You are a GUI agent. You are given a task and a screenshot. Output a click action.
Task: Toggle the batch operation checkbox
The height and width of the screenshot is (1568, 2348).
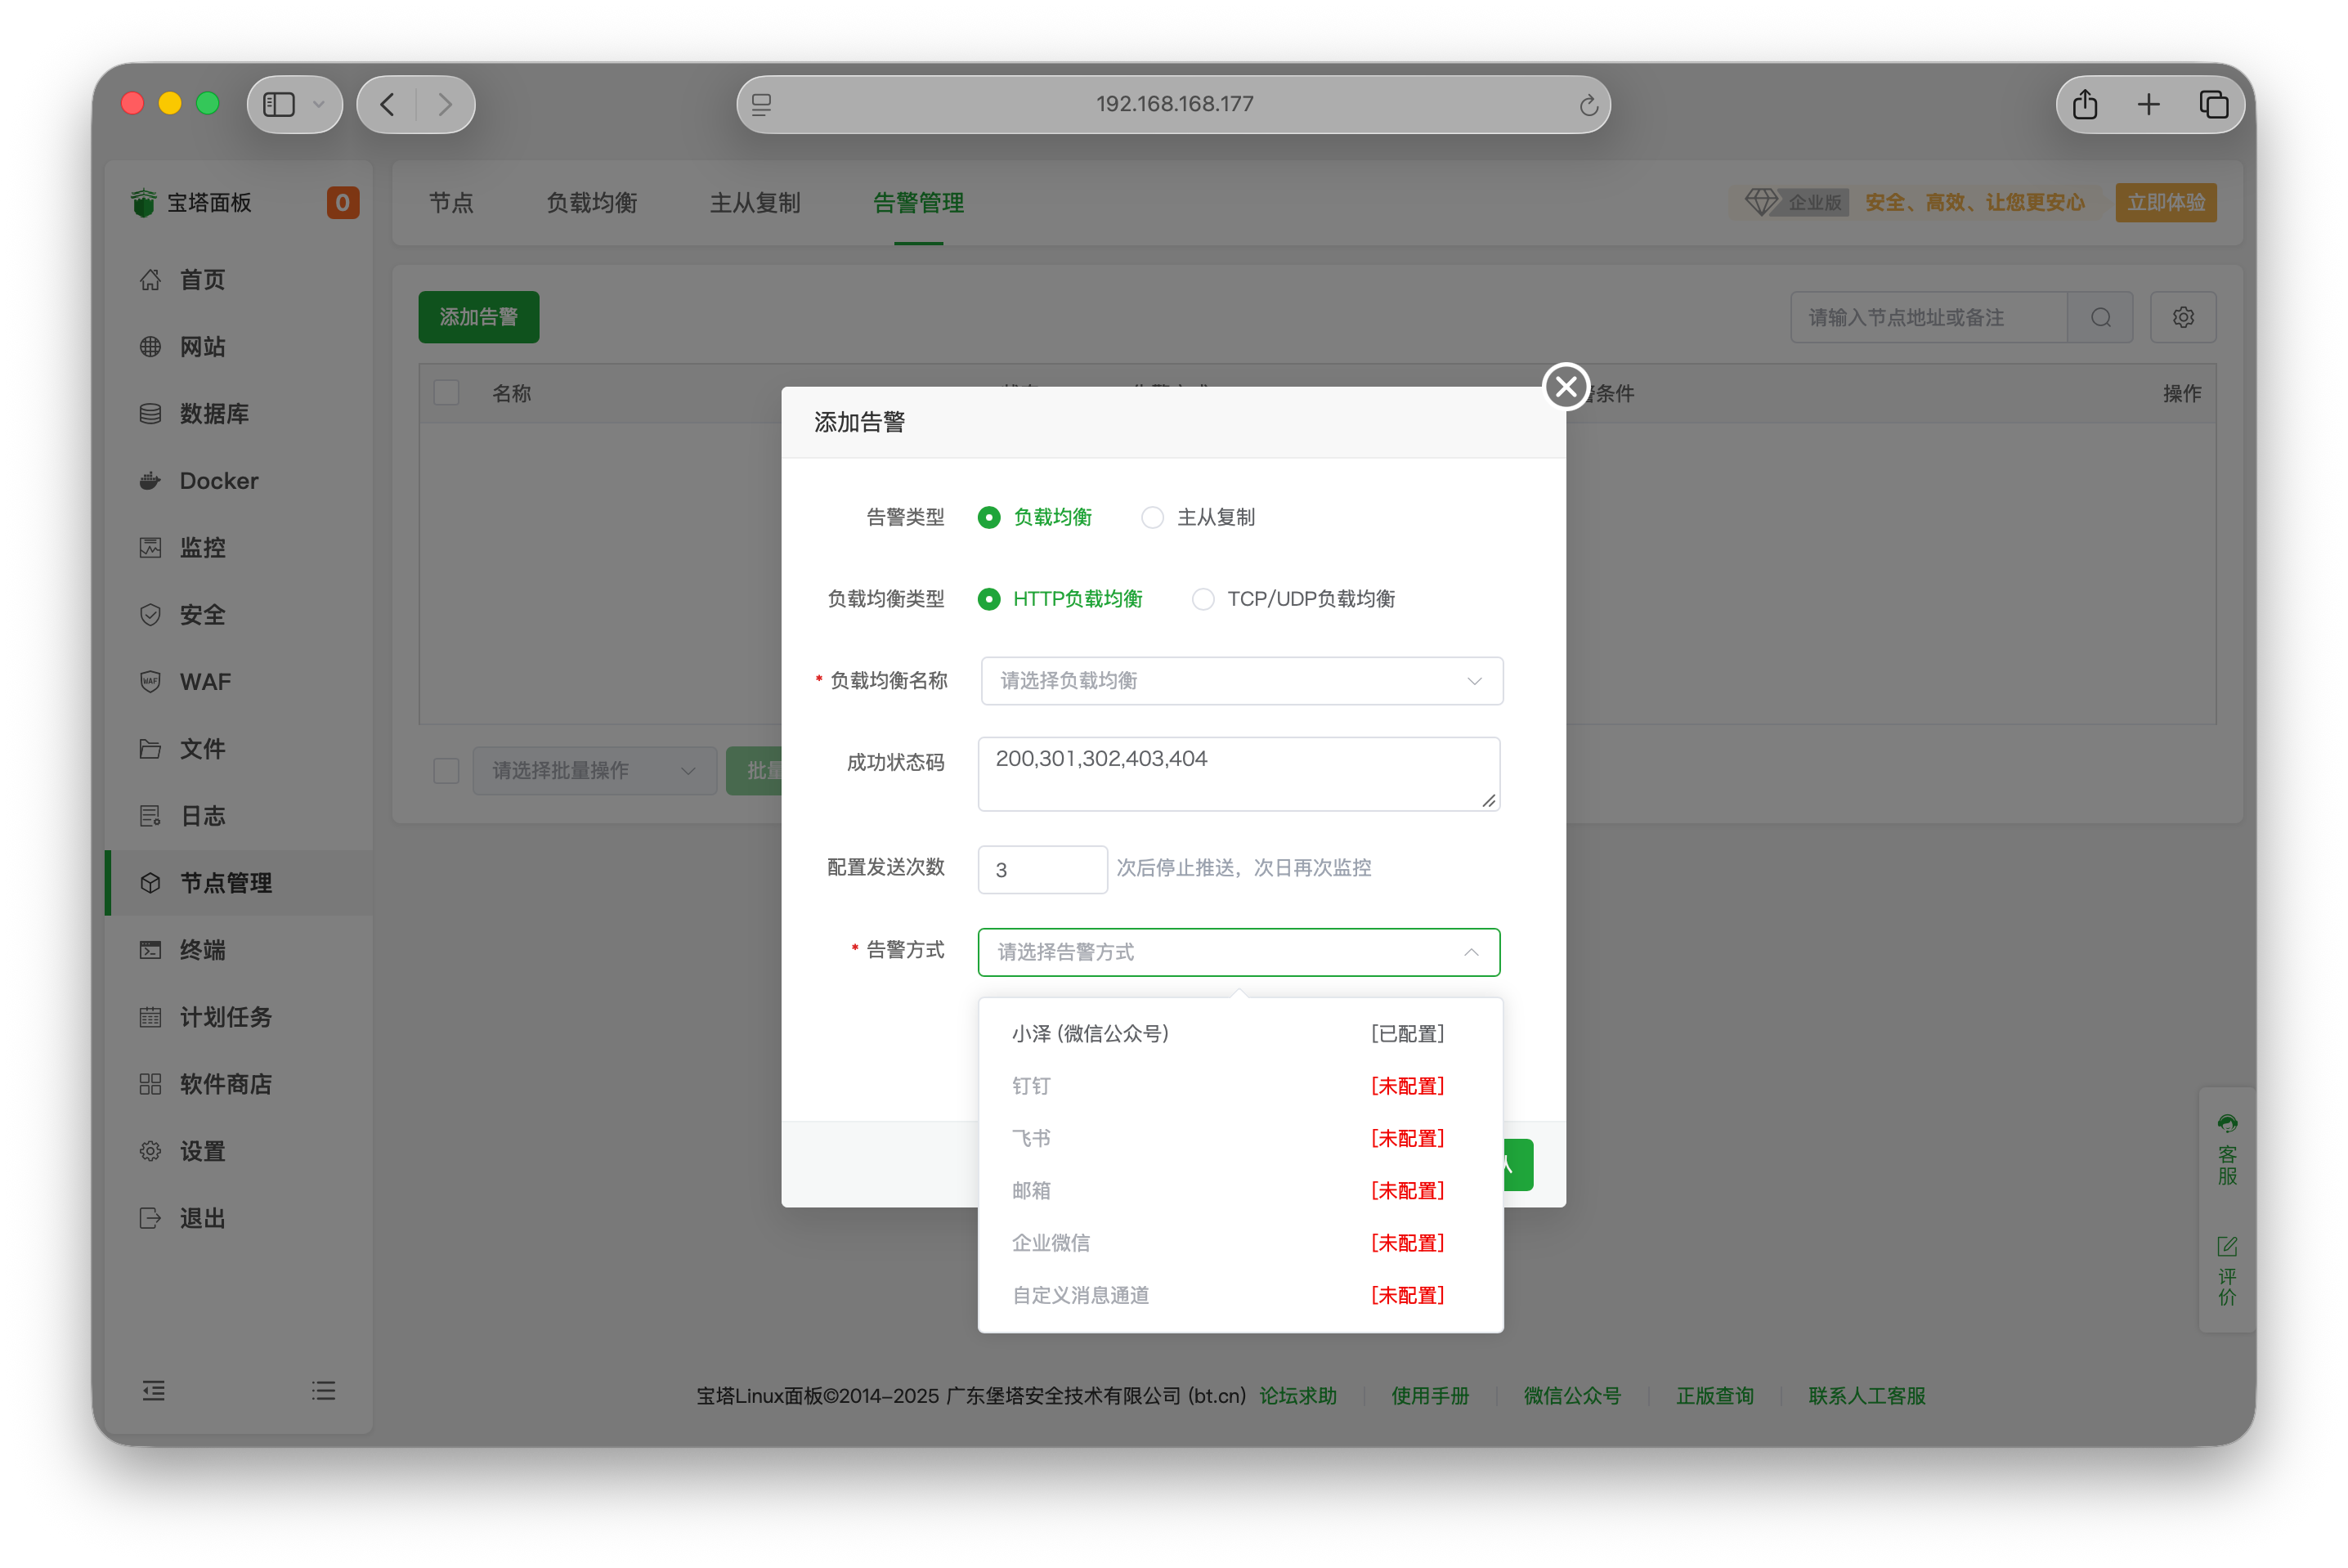coord(446,771)
